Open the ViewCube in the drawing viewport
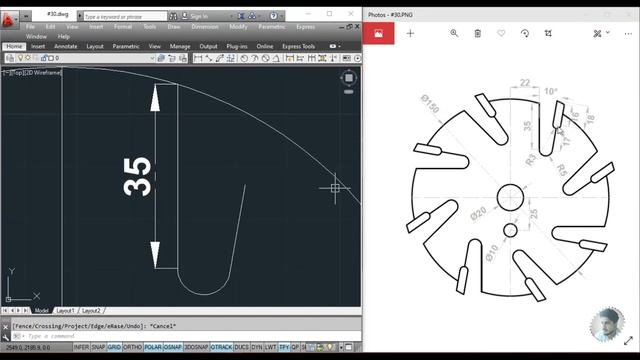Screen dimensions: 640x360 coord(349,78)
